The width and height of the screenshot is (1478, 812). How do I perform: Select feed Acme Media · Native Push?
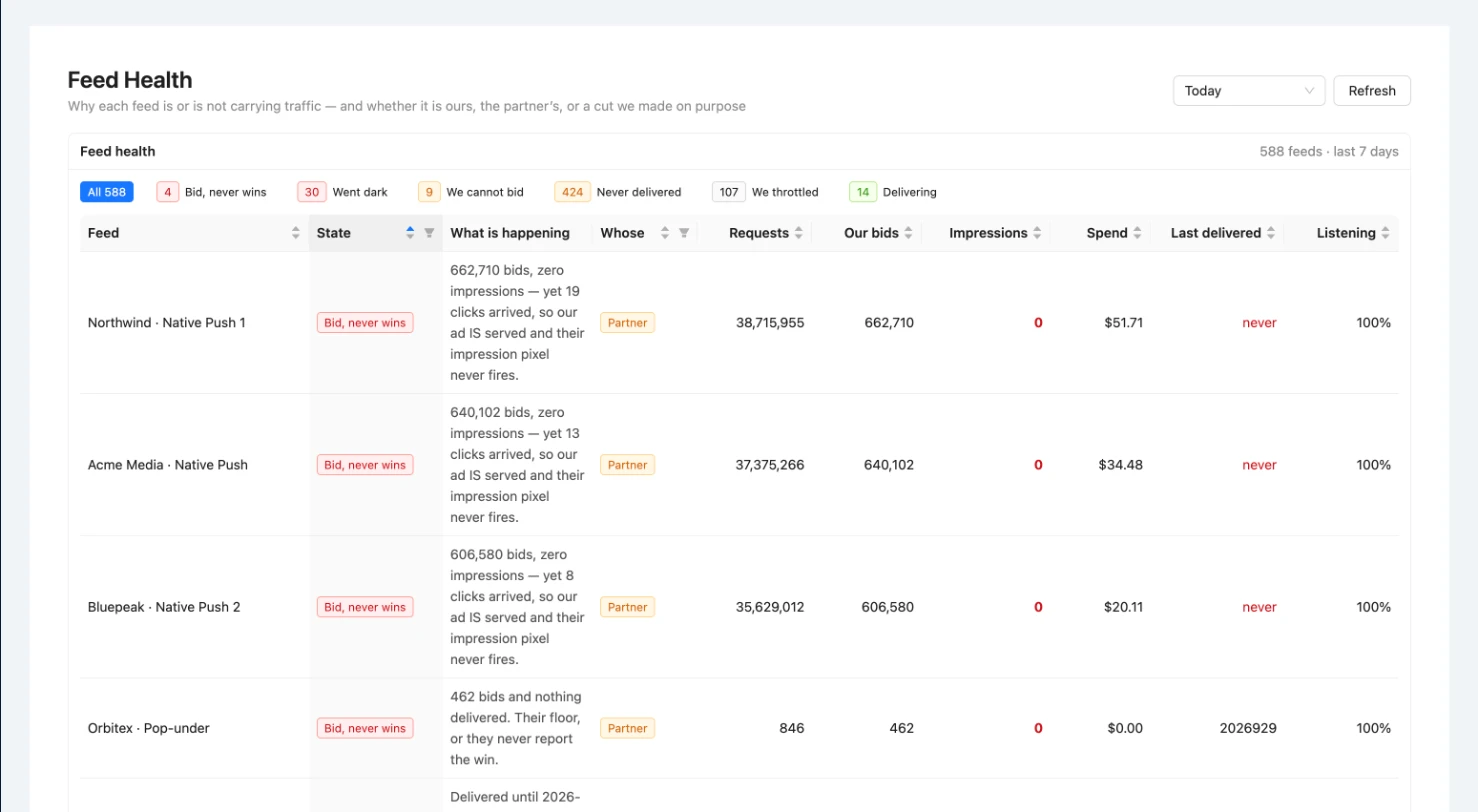coord(168,465)
